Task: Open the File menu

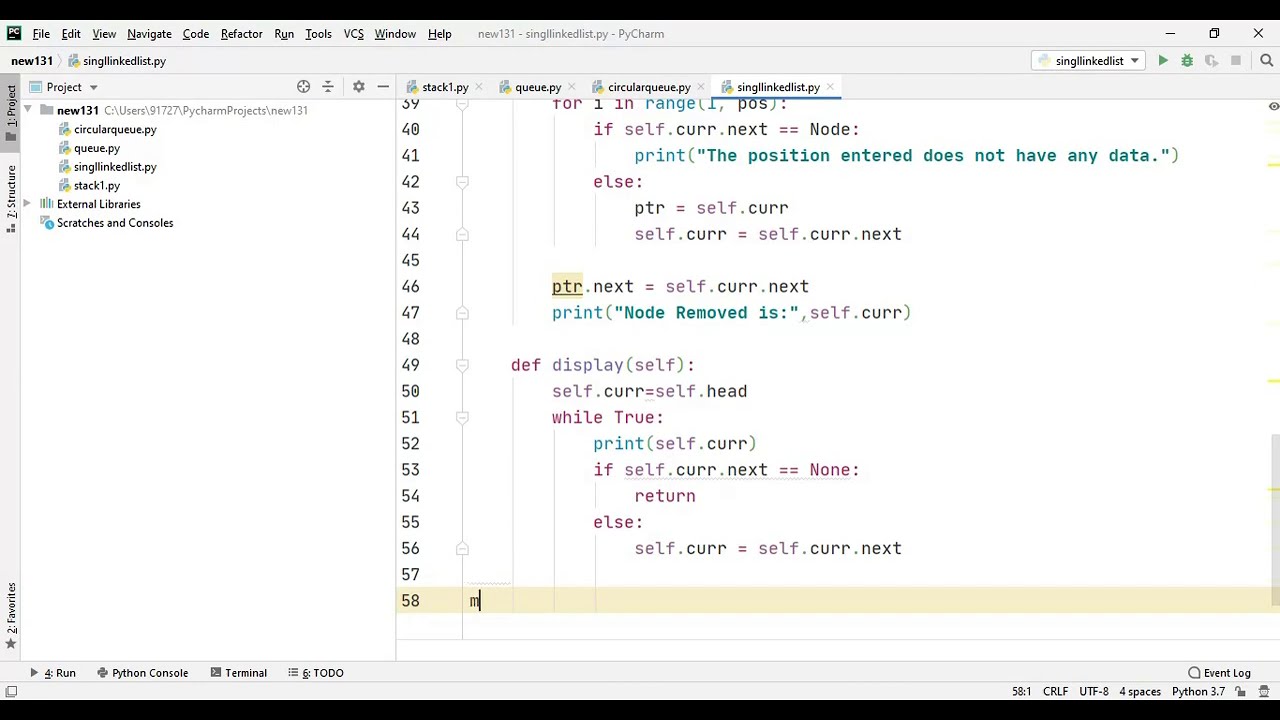Action: click(x=41, y=34)
